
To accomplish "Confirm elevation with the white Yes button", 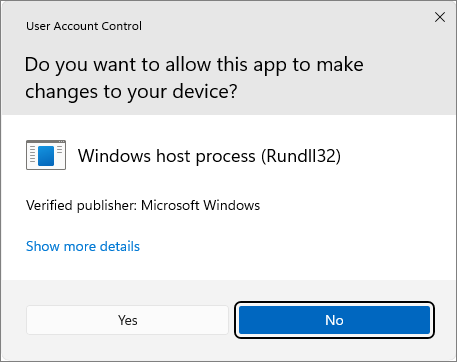I will tap(127, 320).
